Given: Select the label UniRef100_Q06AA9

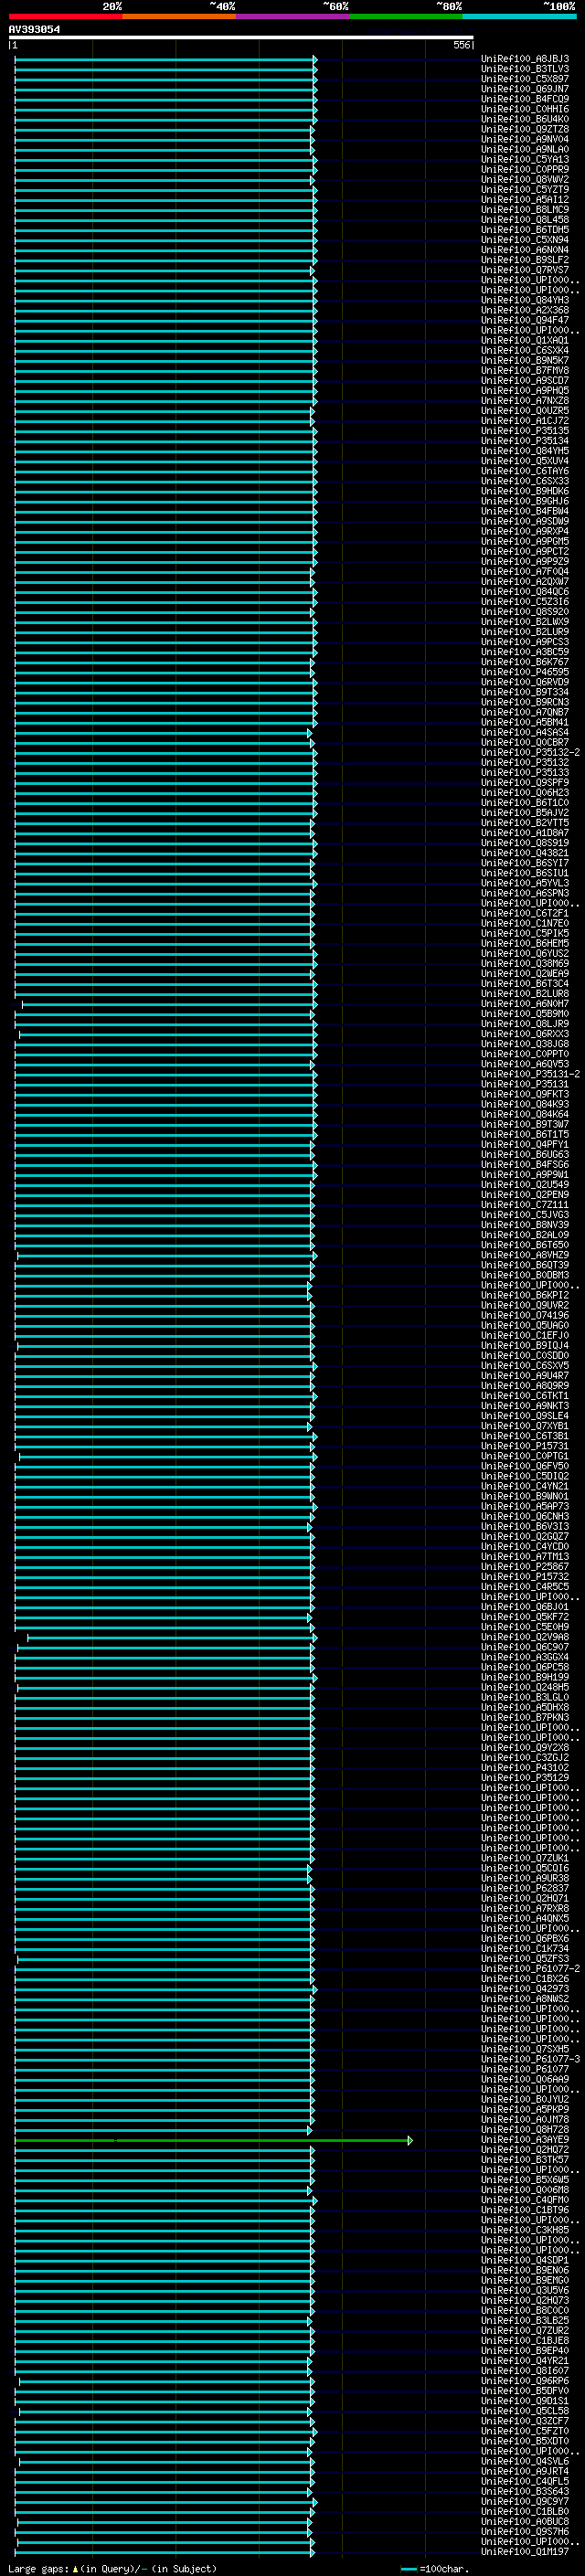Looking at the screenshot, I should click(x=525, y=2080).
